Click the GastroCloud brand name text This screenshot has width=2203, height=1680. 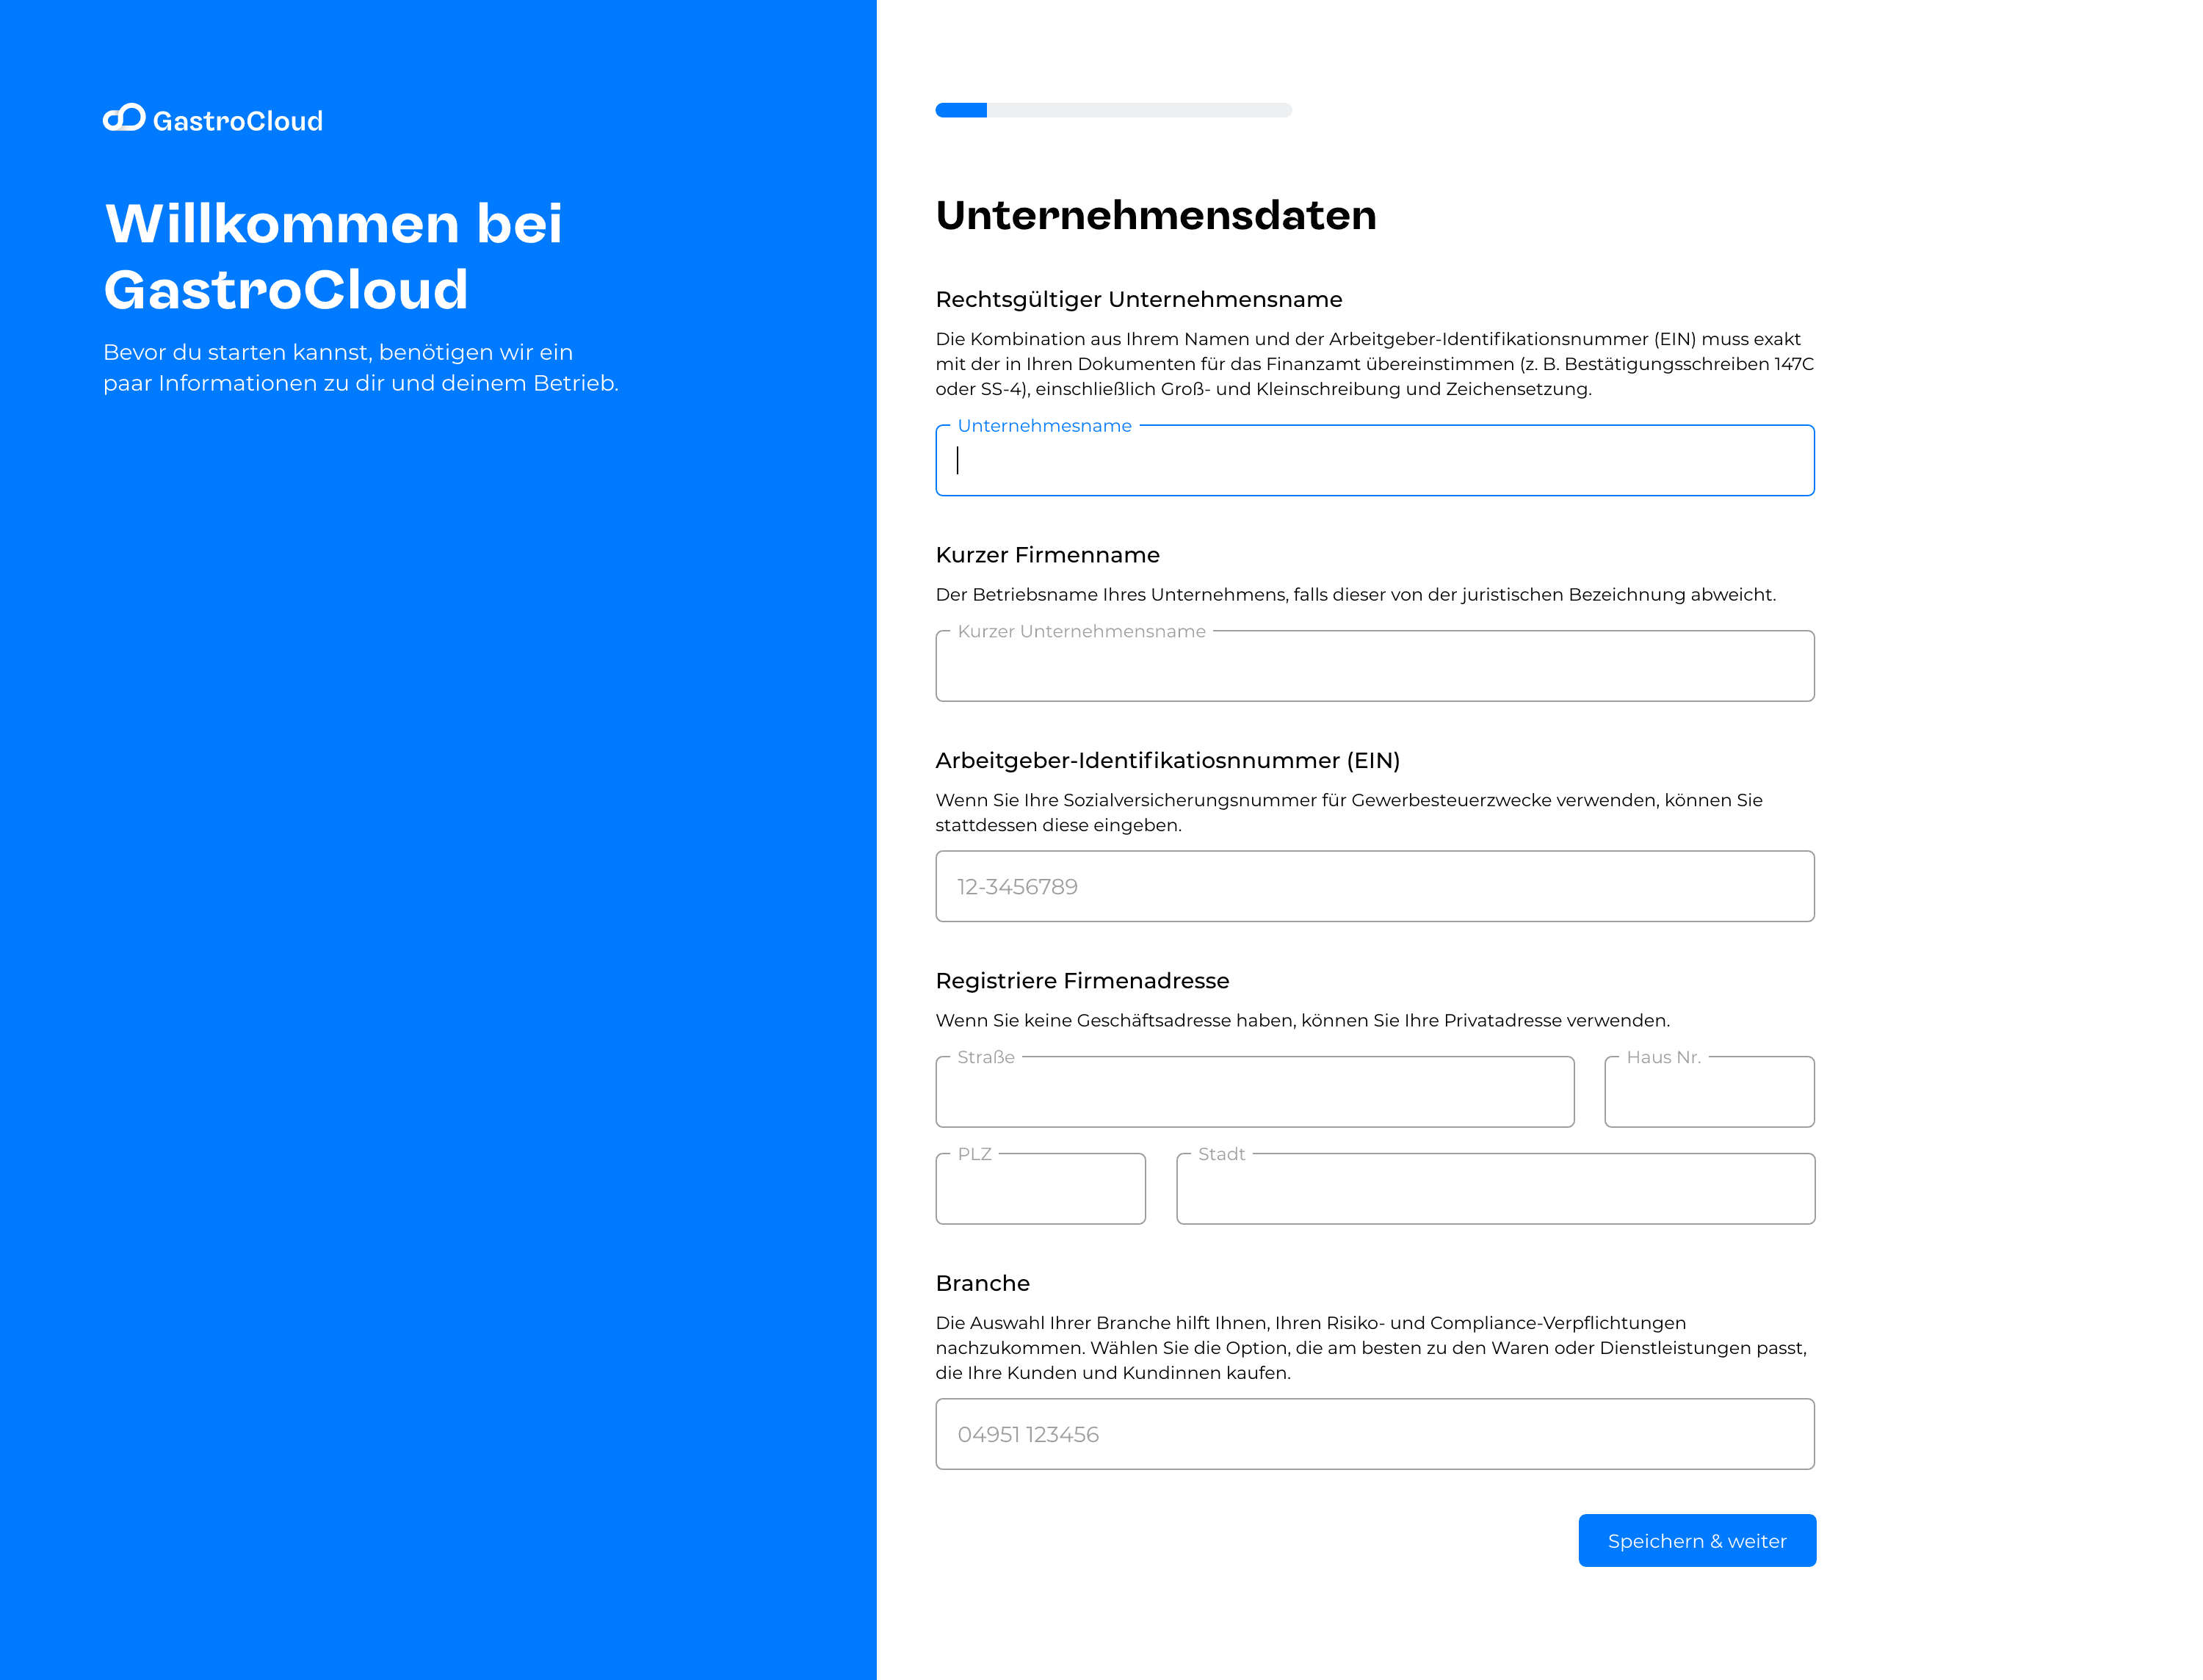pyautogui.click(x=238, y=121)
